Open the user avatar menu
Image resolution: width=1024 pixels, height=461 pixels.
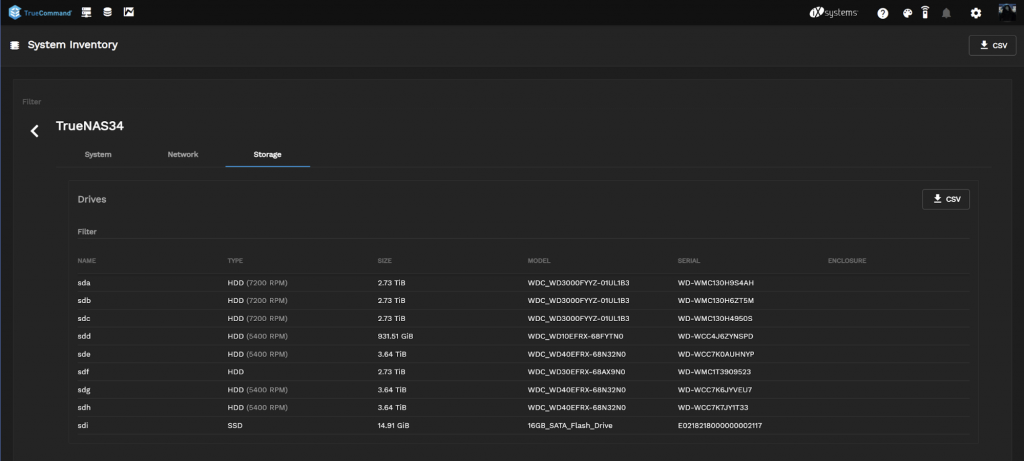coord(1007,12)
